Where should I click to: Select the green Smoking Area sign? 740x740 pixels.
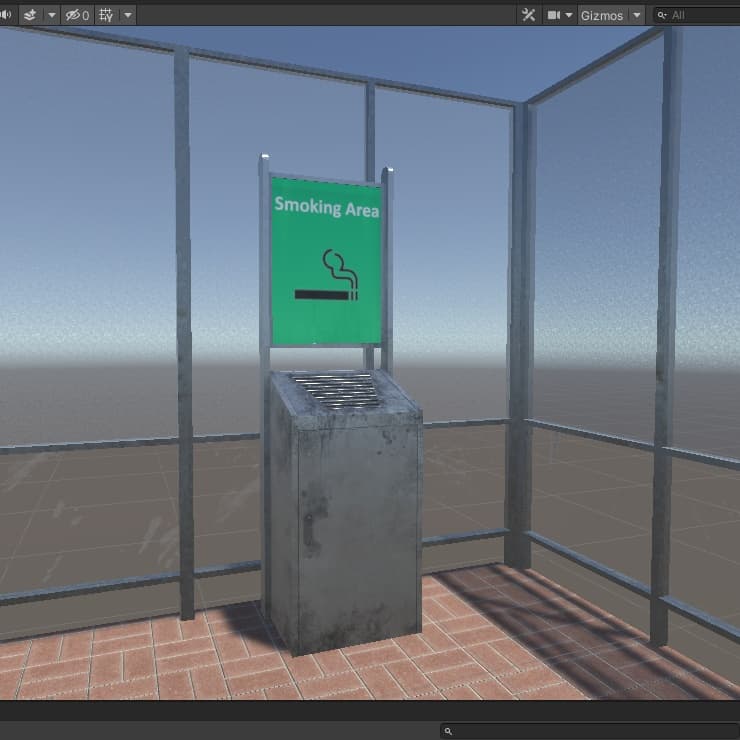[x=326, y=261]
